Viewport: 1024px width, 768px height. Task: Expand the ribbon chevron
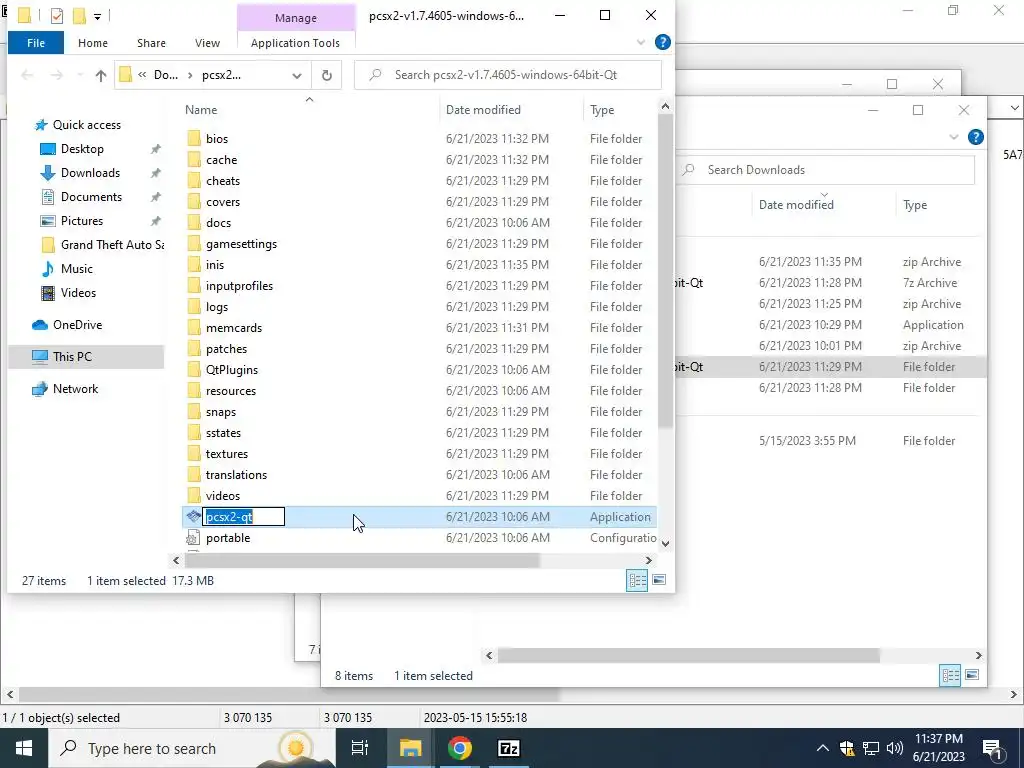coord(641,42)
